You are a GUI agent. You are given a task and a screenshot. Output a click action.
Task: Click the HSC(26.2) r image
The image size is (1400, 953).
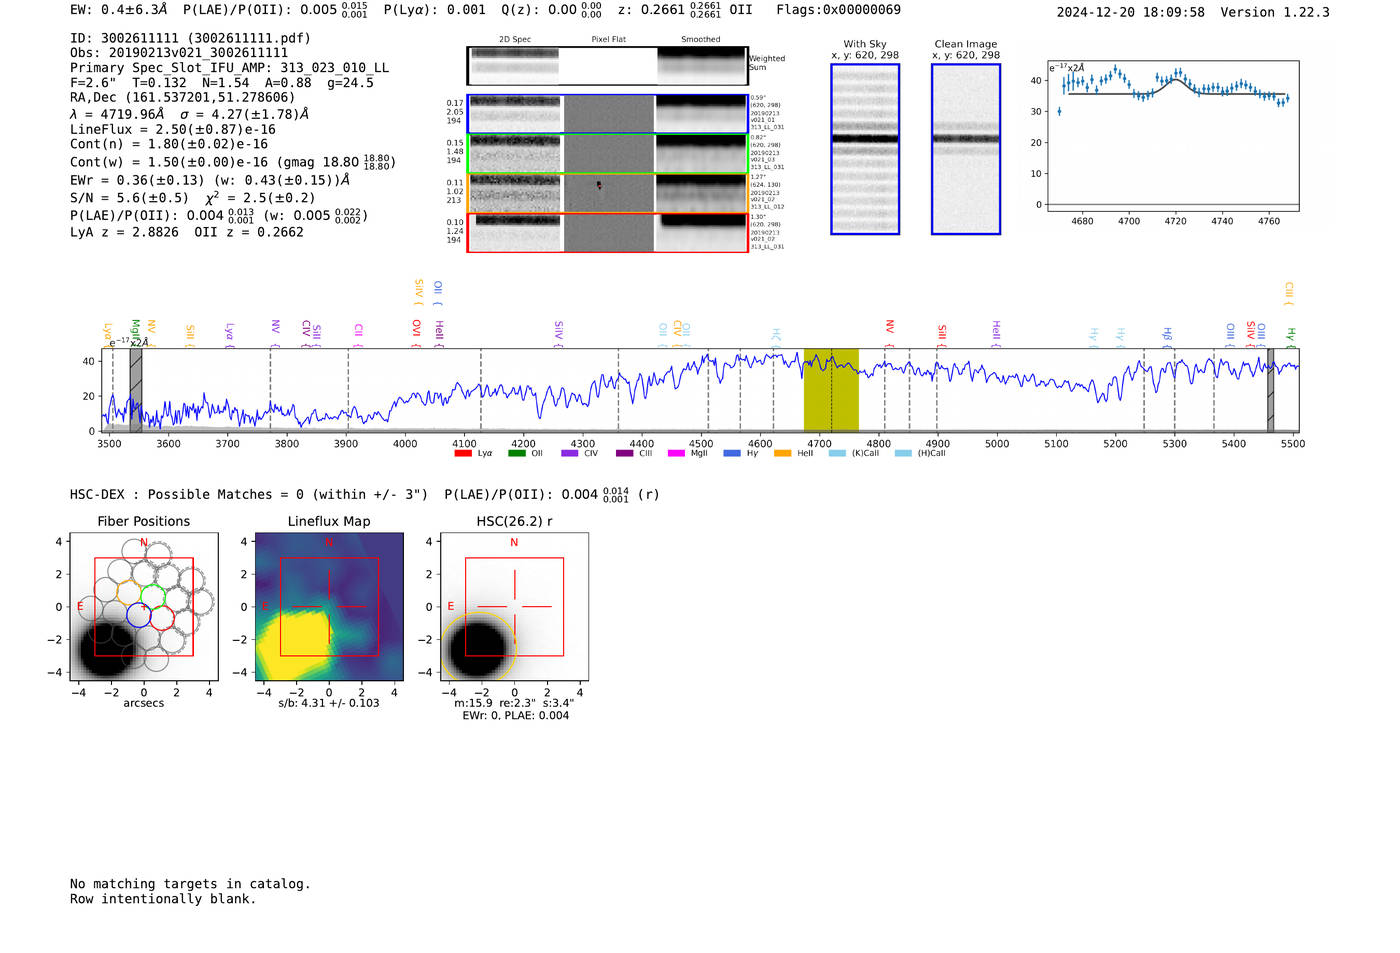click(514, 607)
